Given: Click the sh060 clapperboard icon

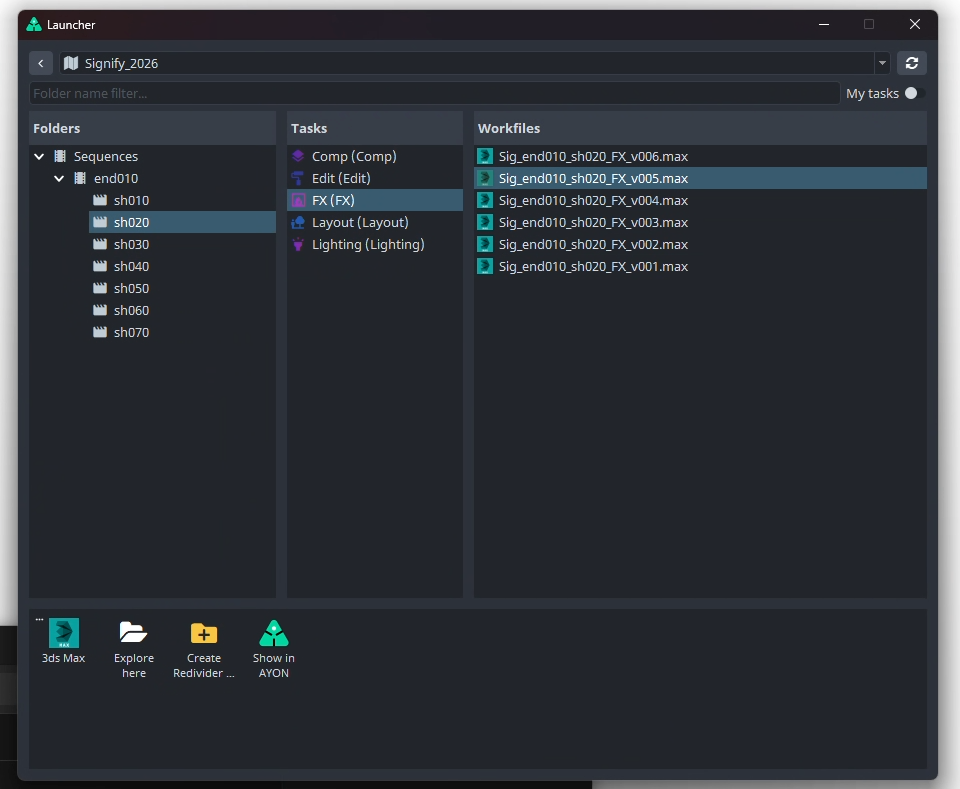Looking at the screenshot, I should click(x=100, y=310).
